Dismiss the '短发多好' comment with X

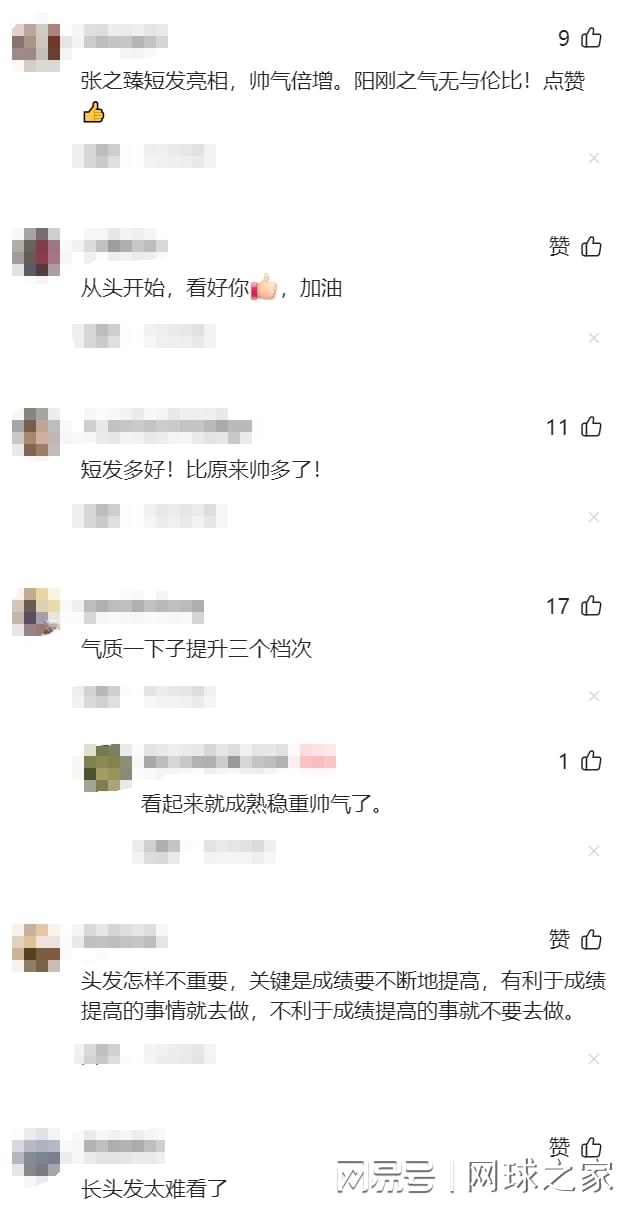[594, 517]
